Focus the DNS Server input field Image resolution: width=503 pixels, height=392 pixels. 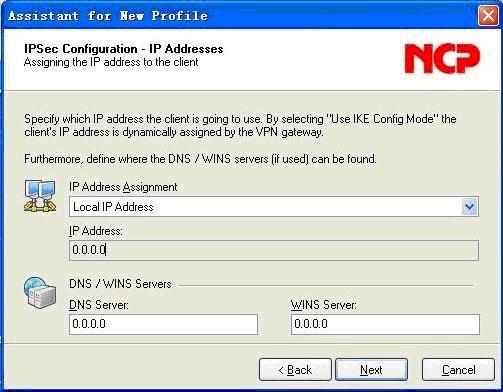tap(163, 324)
